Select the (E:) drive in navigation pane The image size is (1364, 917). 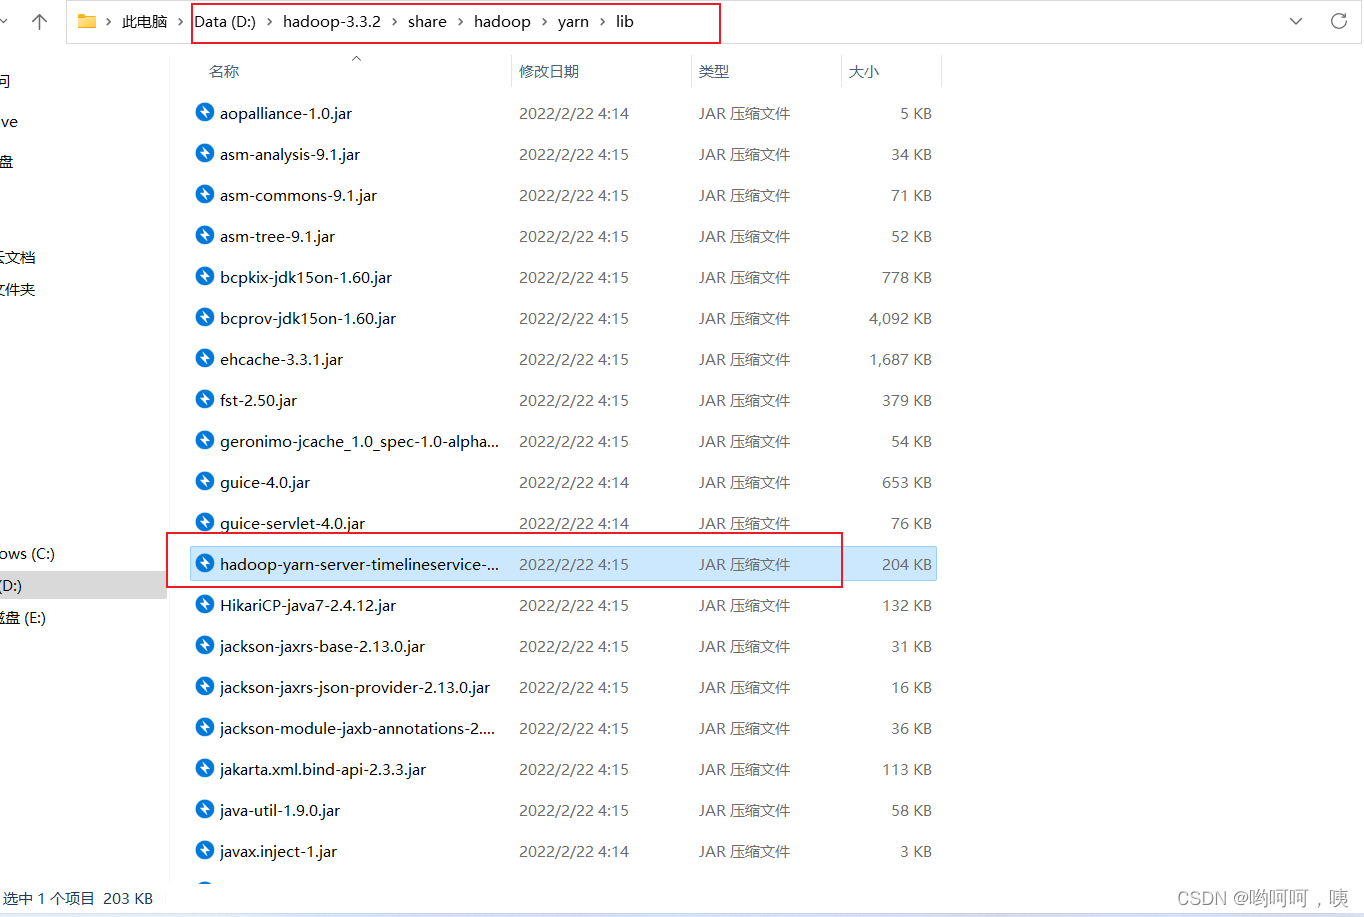point(23,618)
